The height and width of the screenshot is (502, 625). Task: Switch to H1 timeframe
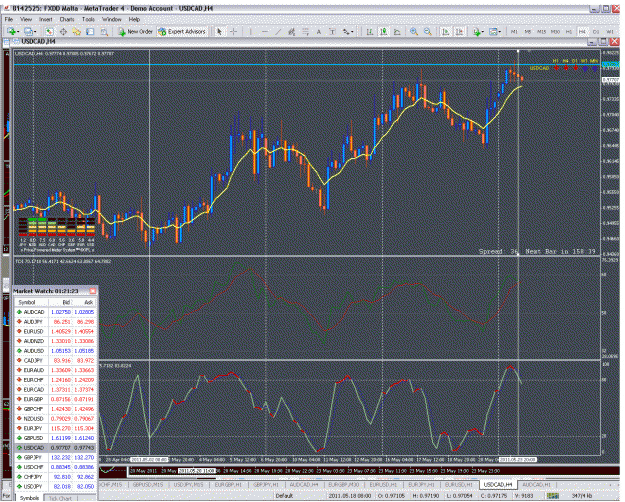click(569, 31)
